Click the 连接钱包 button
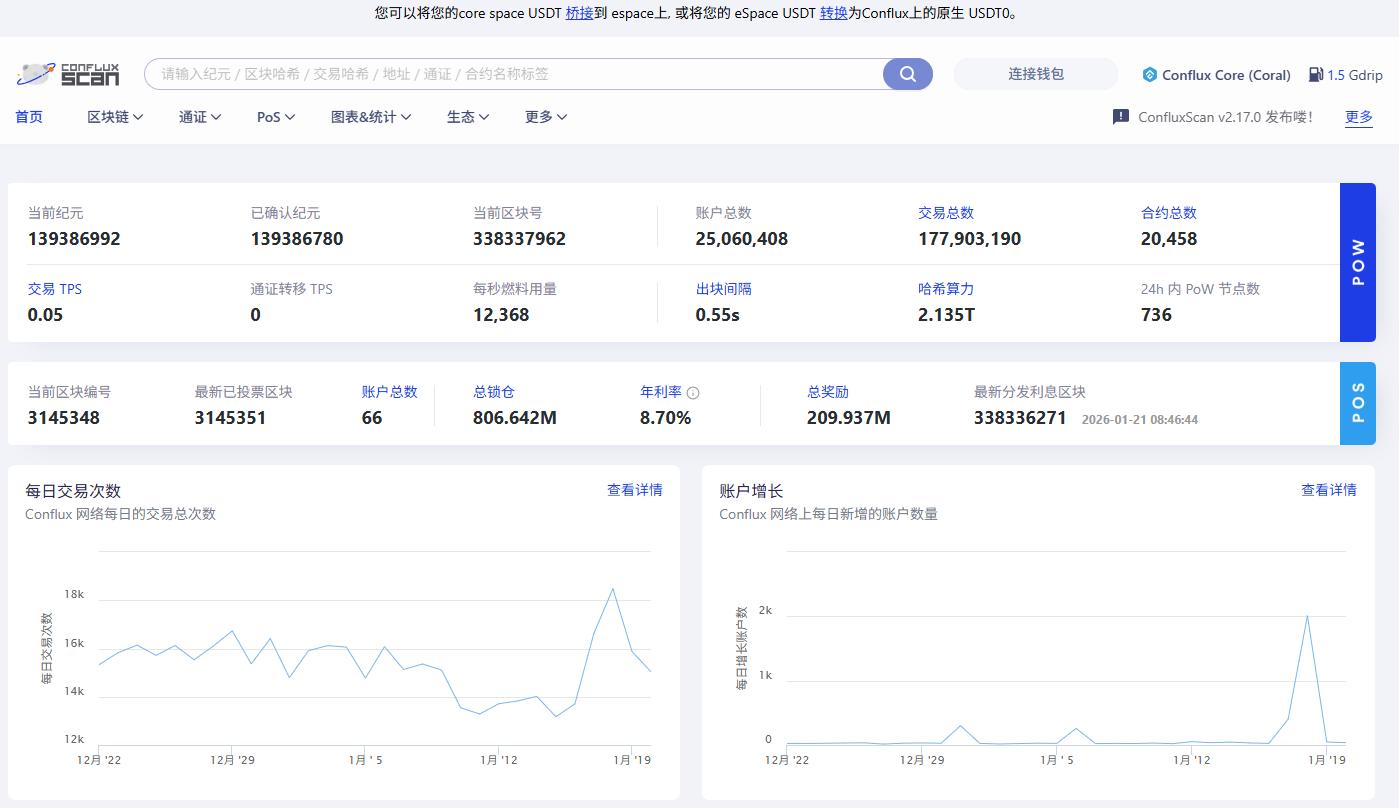 point(1035,74)
